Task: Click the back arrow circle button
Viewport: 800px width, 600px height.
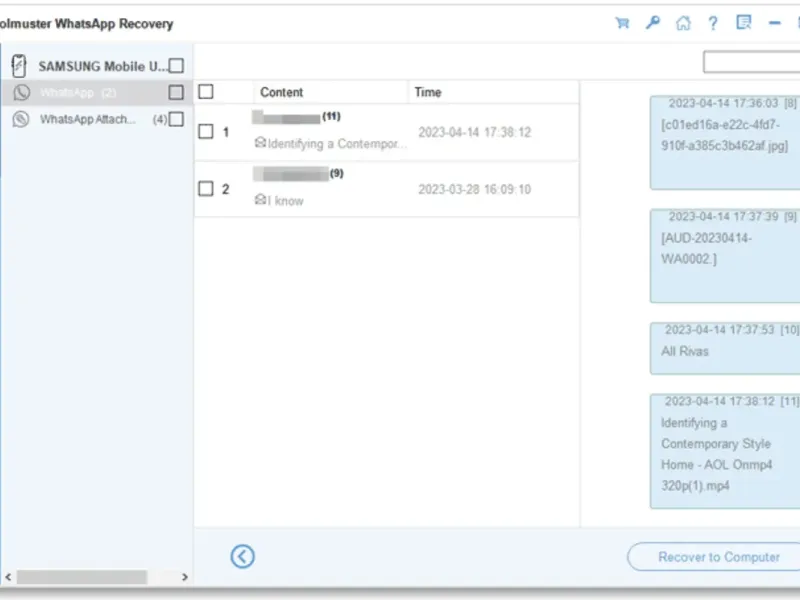Action: click(242, 556)
